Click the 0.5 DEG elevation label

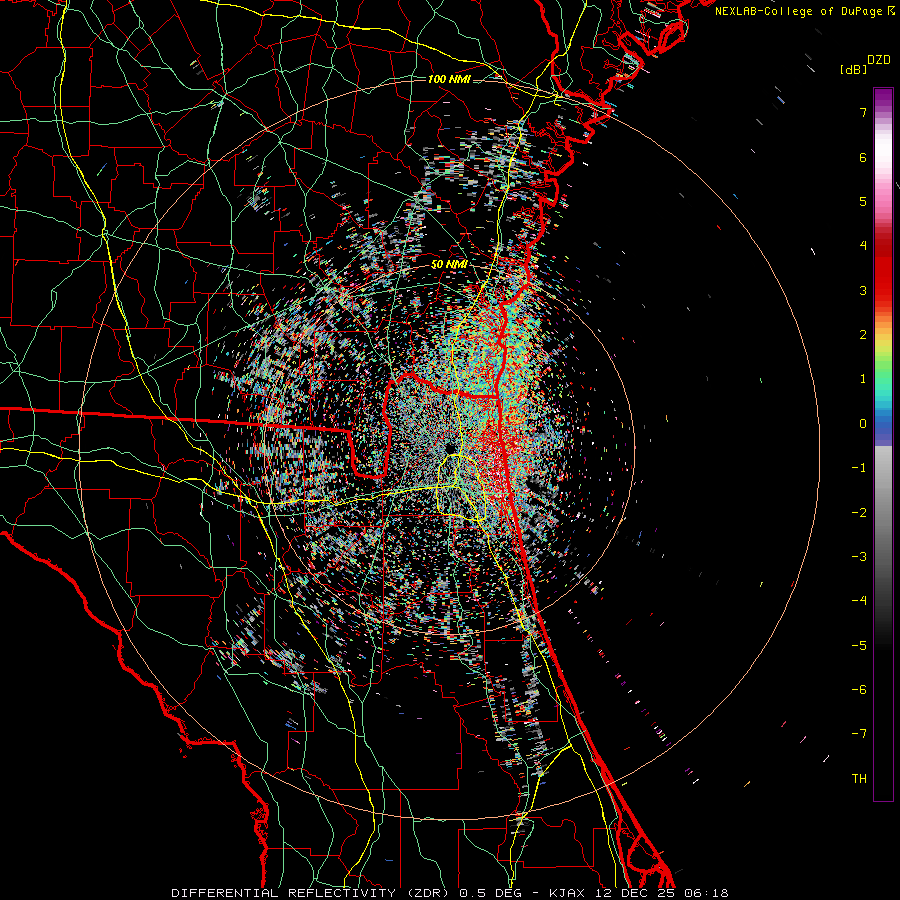click(x=491, y=893)
